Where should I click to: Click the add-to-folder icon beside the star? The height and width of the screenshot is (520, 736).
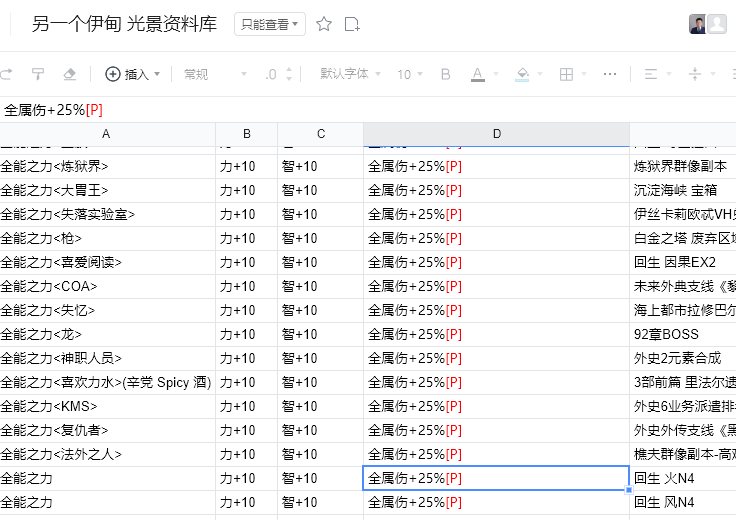pyautogui.click(x=352, y=24)
